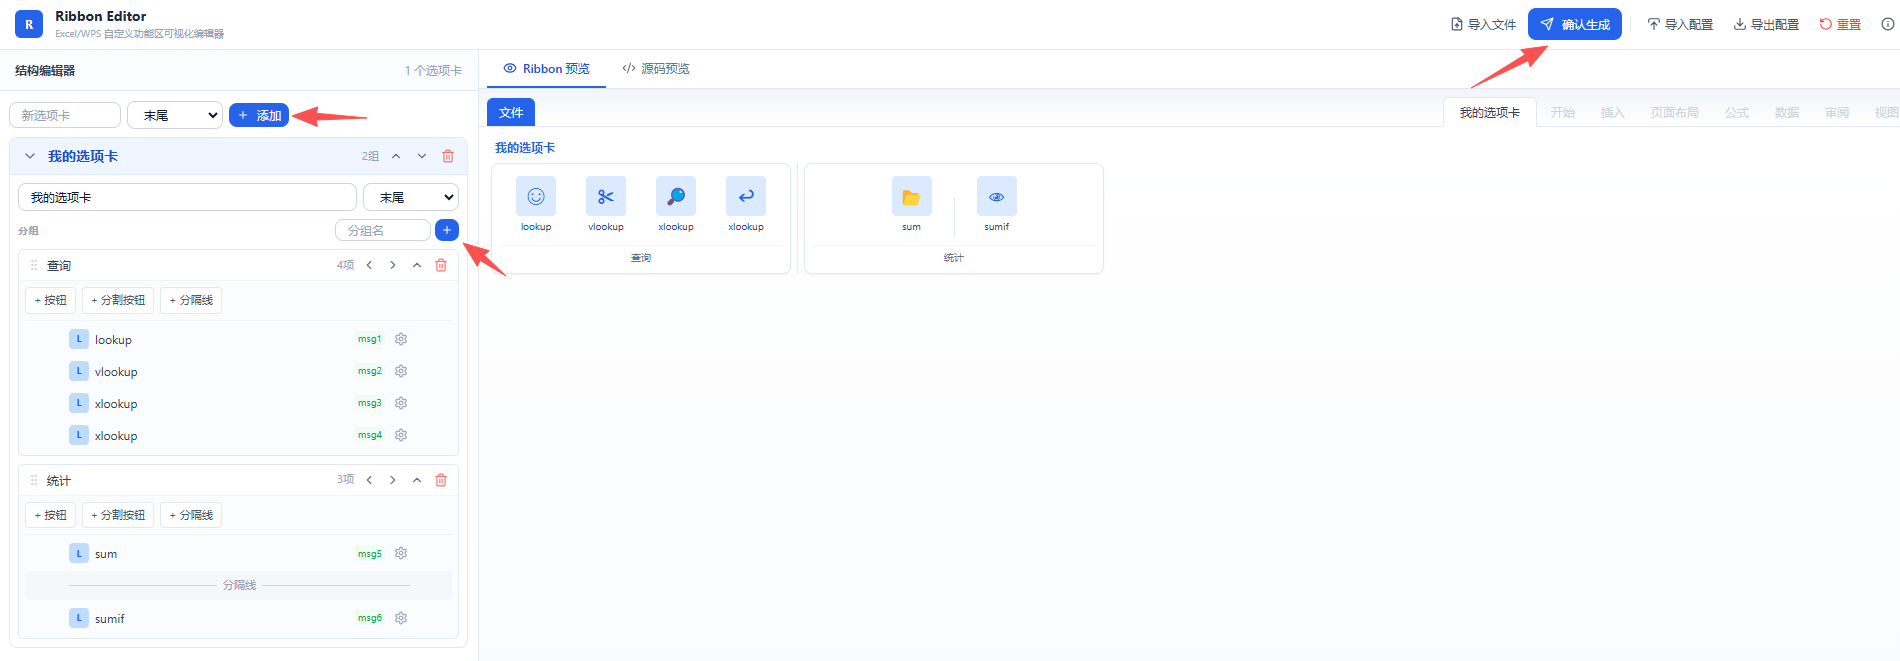
Task: Click the info icon in top right
Action: [1887, 24]
